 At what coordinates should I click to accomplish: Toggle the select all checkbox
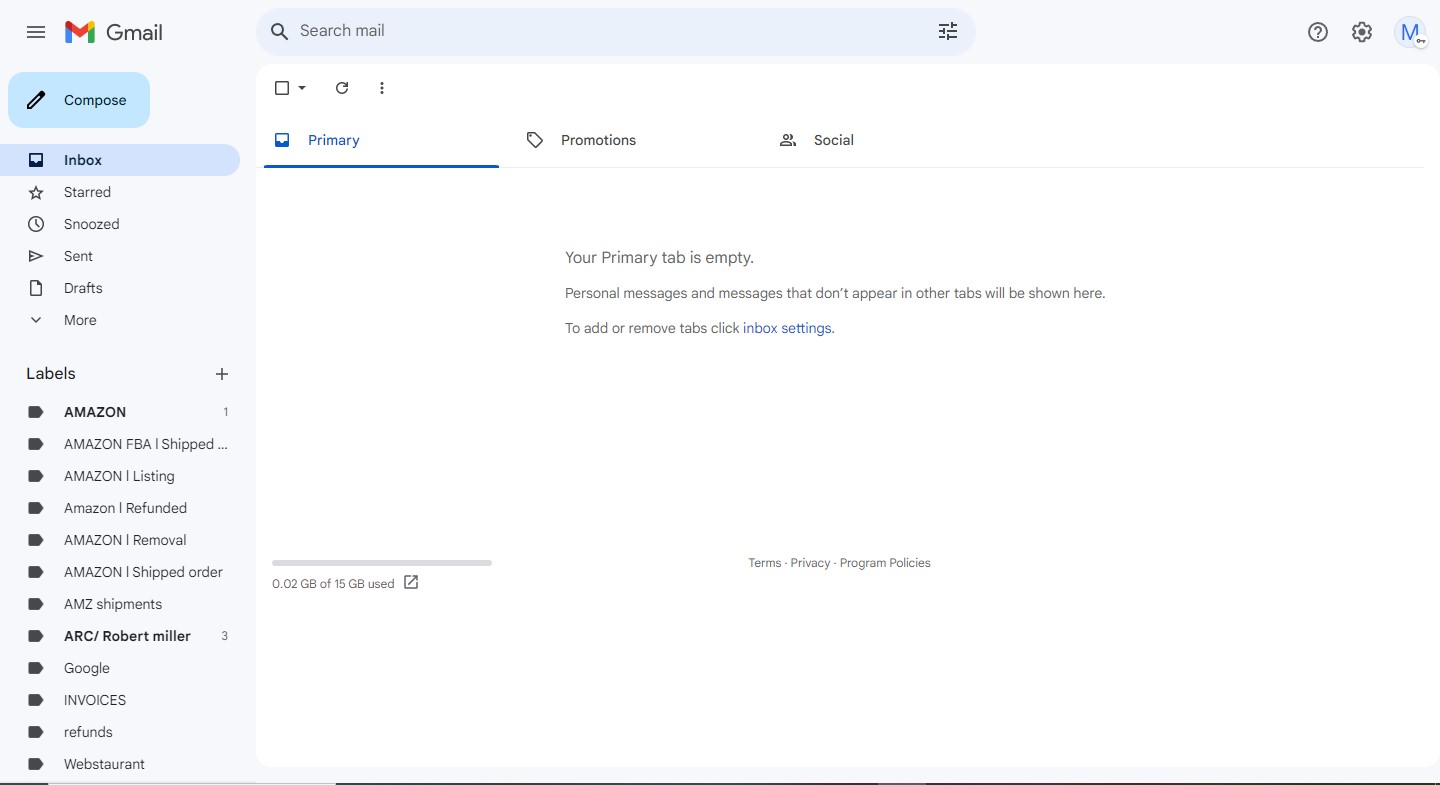282,88
